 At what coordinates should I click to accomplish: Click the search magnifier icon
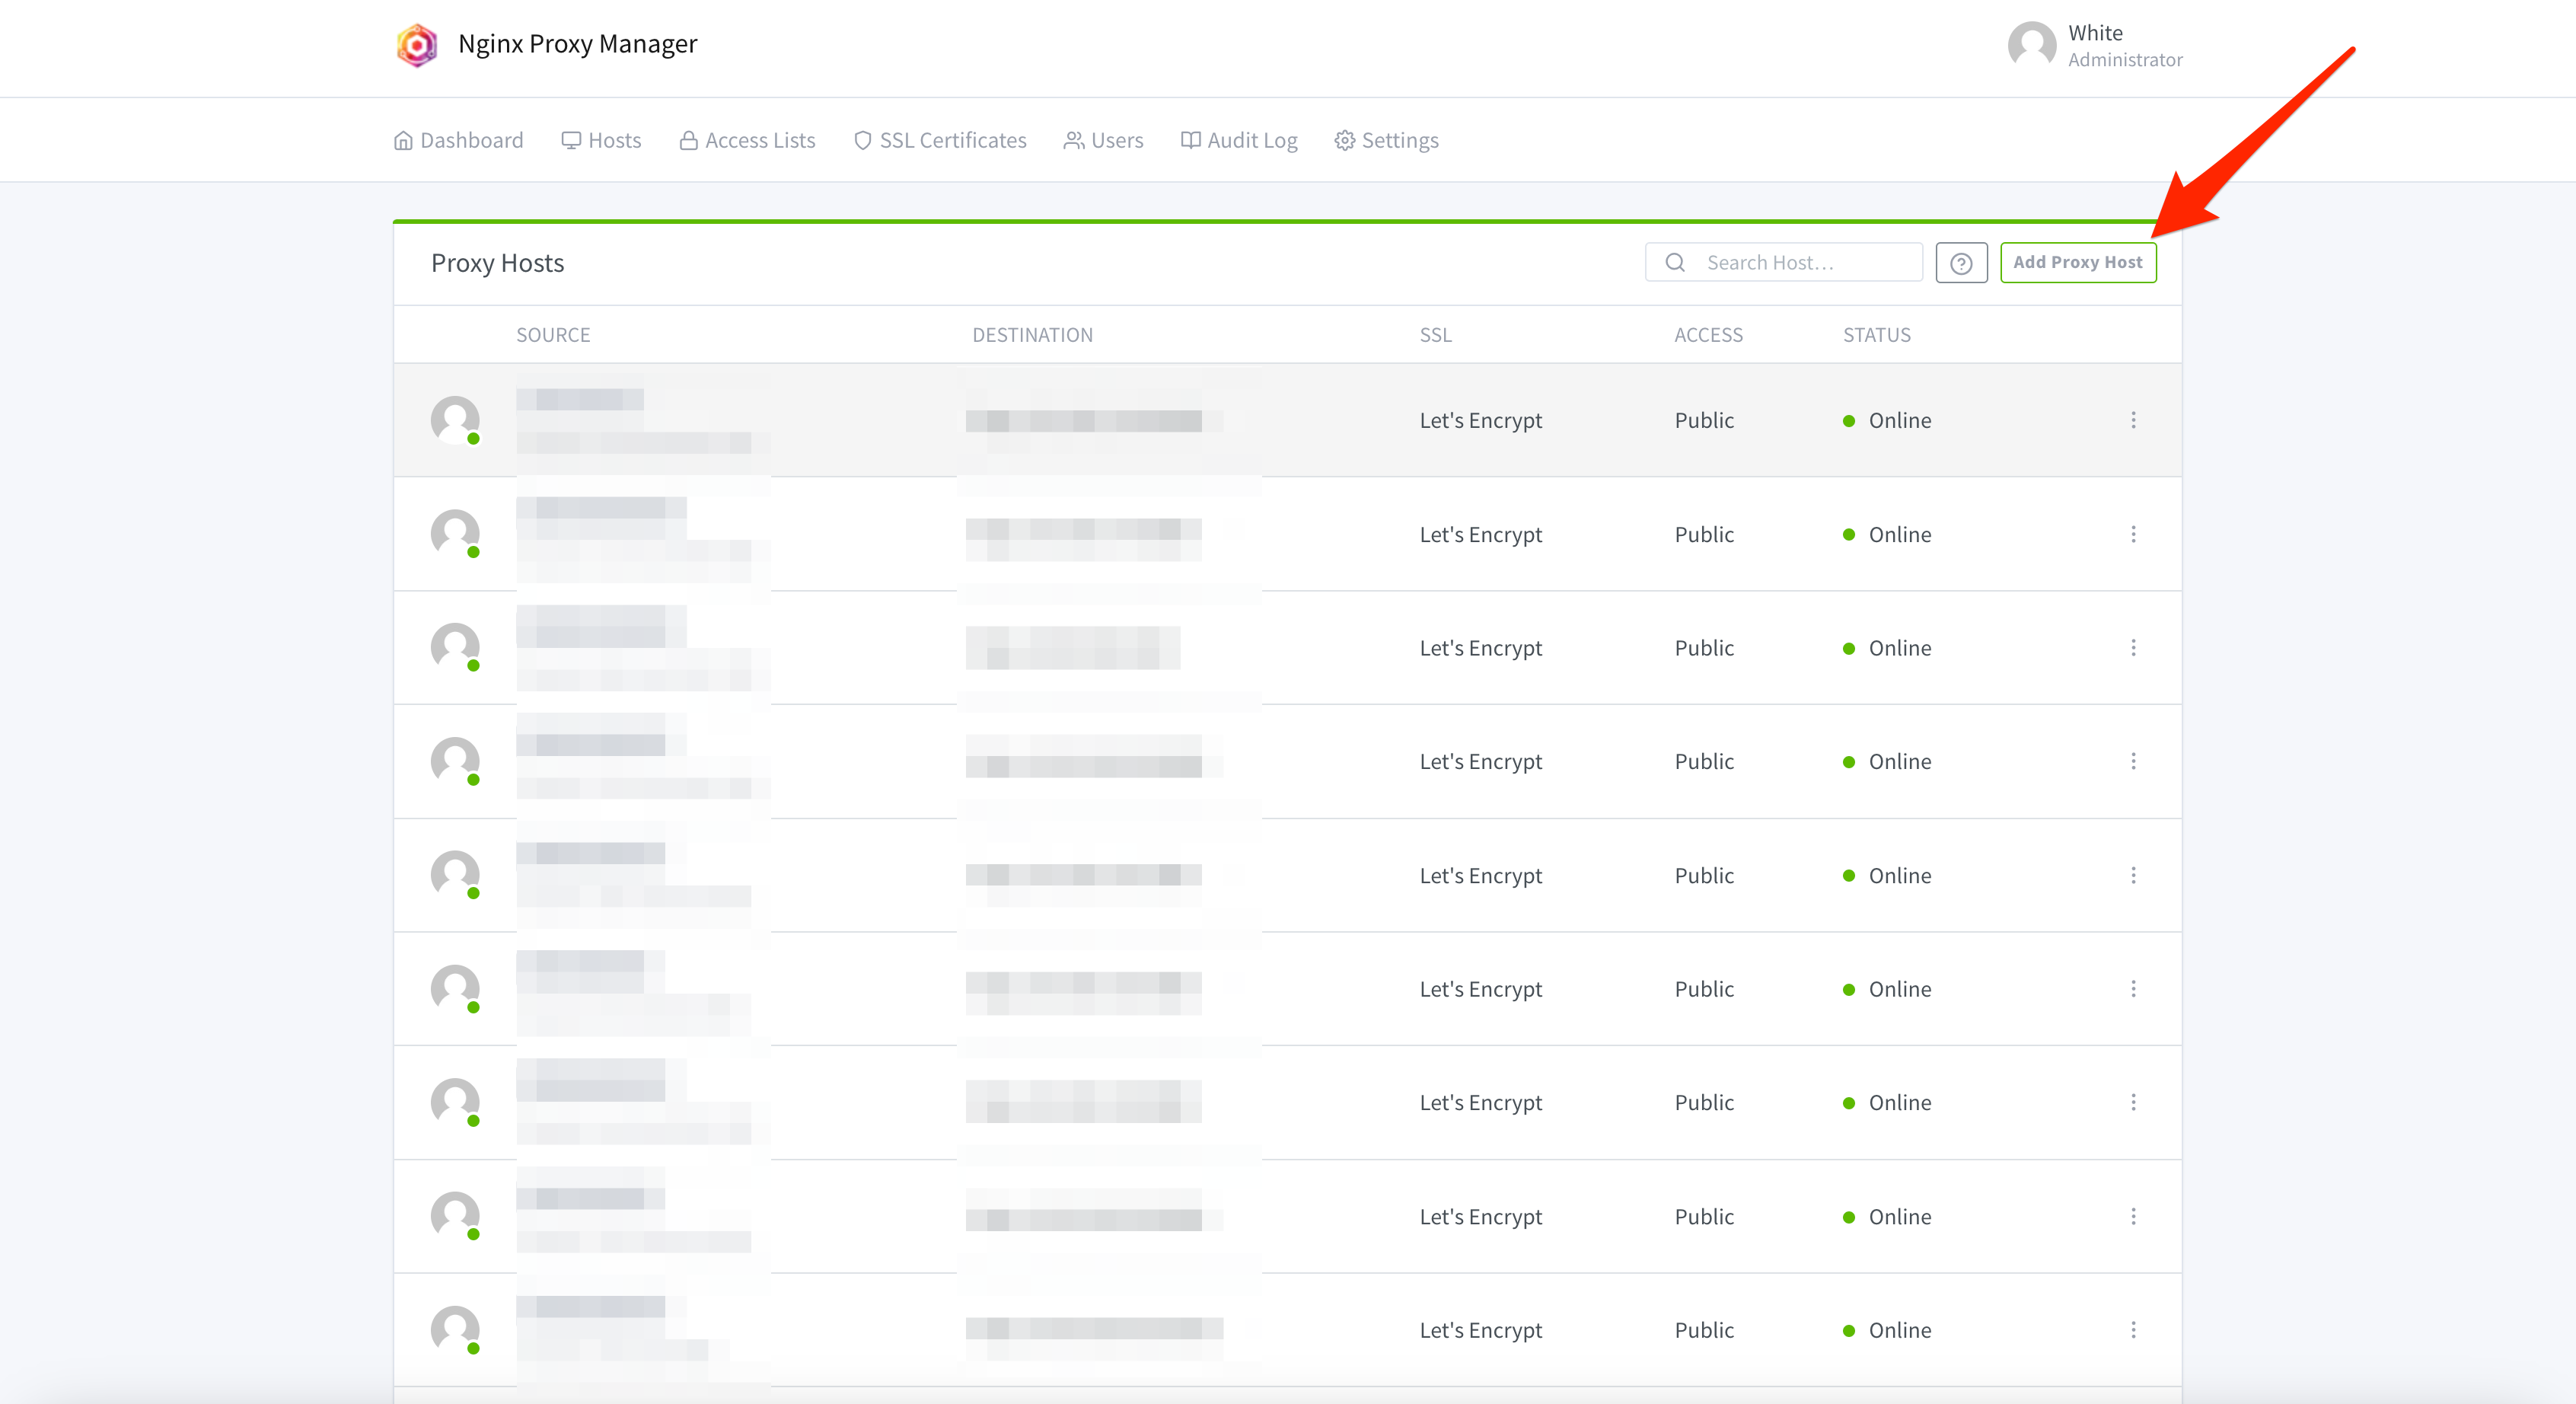click(x=1675, y=263)
